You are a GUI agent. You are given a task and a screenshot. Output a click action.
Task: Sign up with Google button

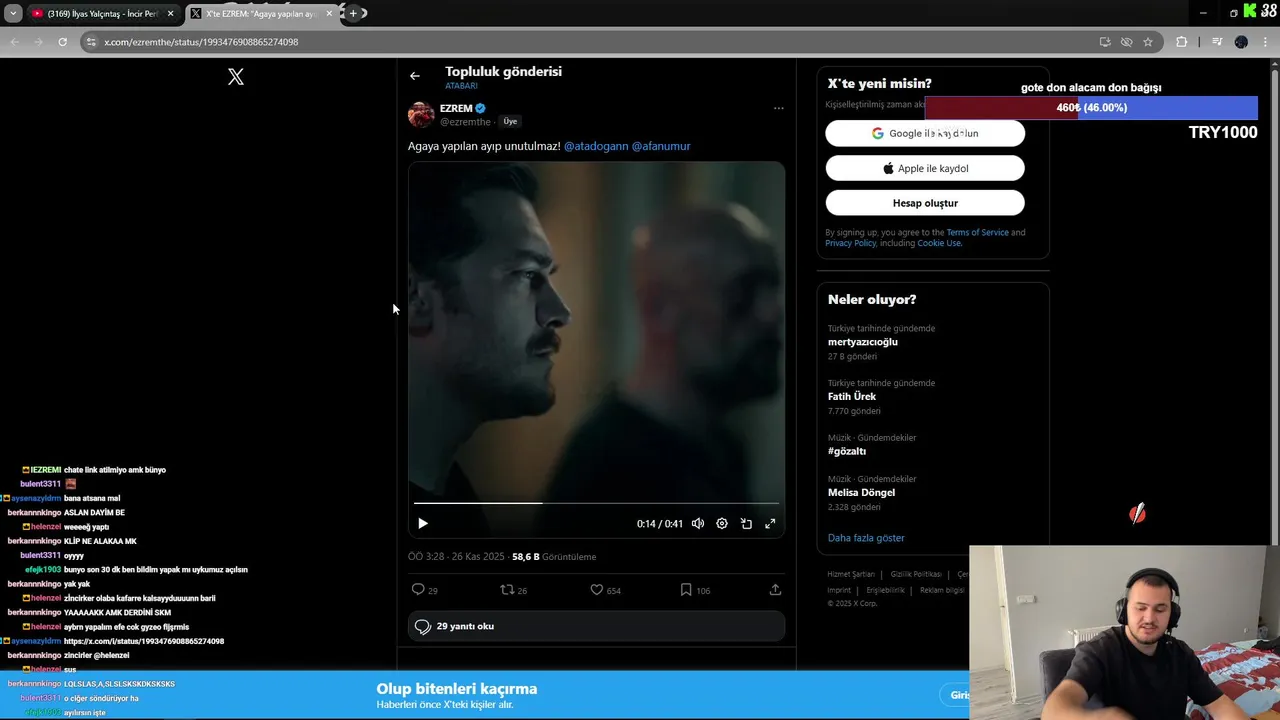pyautogui.click(x=925, y=133)
